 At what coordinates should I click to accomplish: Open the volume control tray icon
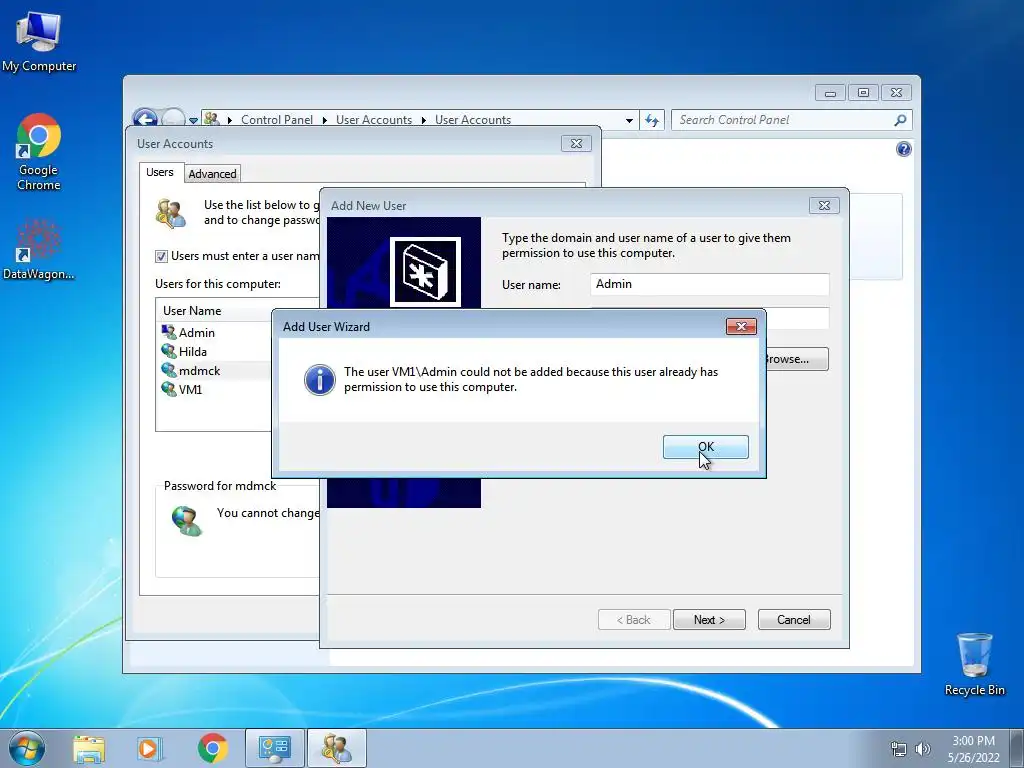click(922, 749)
